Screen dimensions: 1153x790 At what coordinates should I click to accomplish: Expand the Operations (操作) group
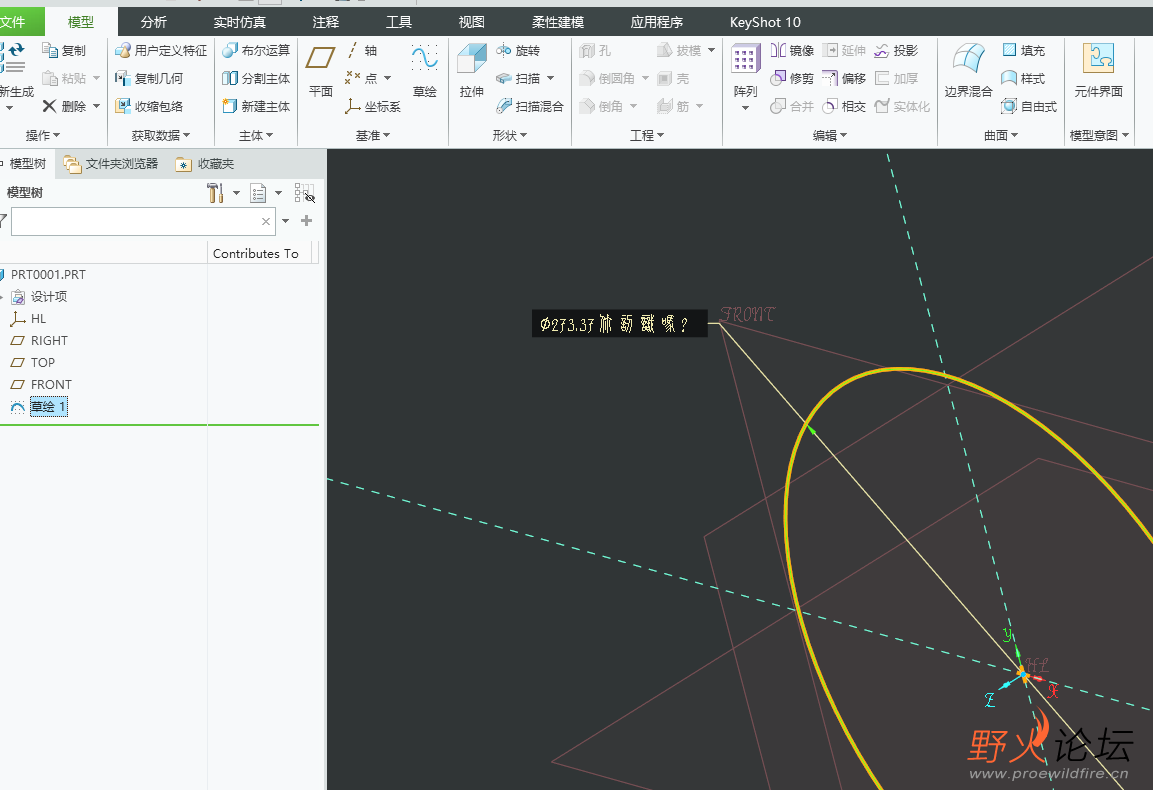tap(43, 135)
